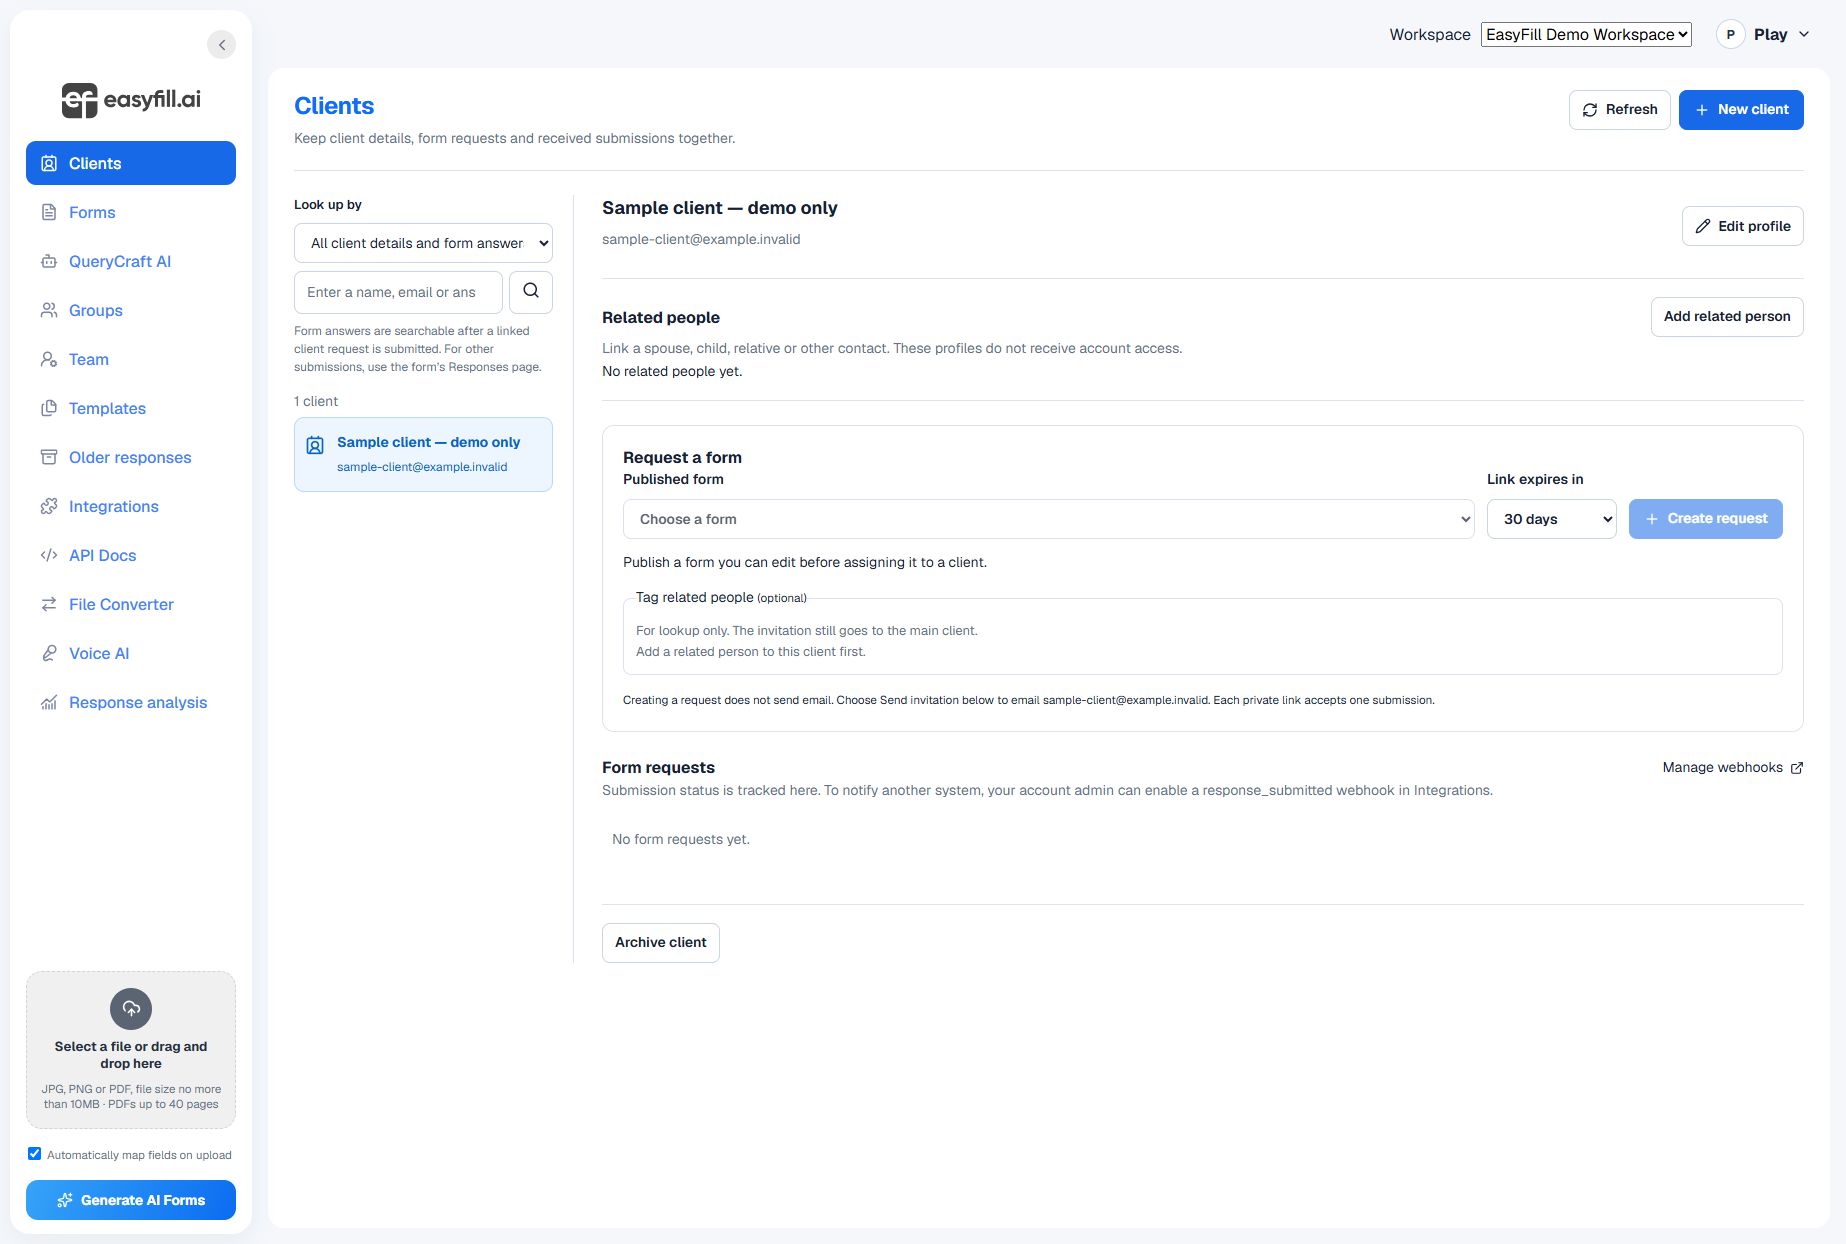Open the Groups section
Viewport: 1846px width, 1244px height.
coord(131,310)
